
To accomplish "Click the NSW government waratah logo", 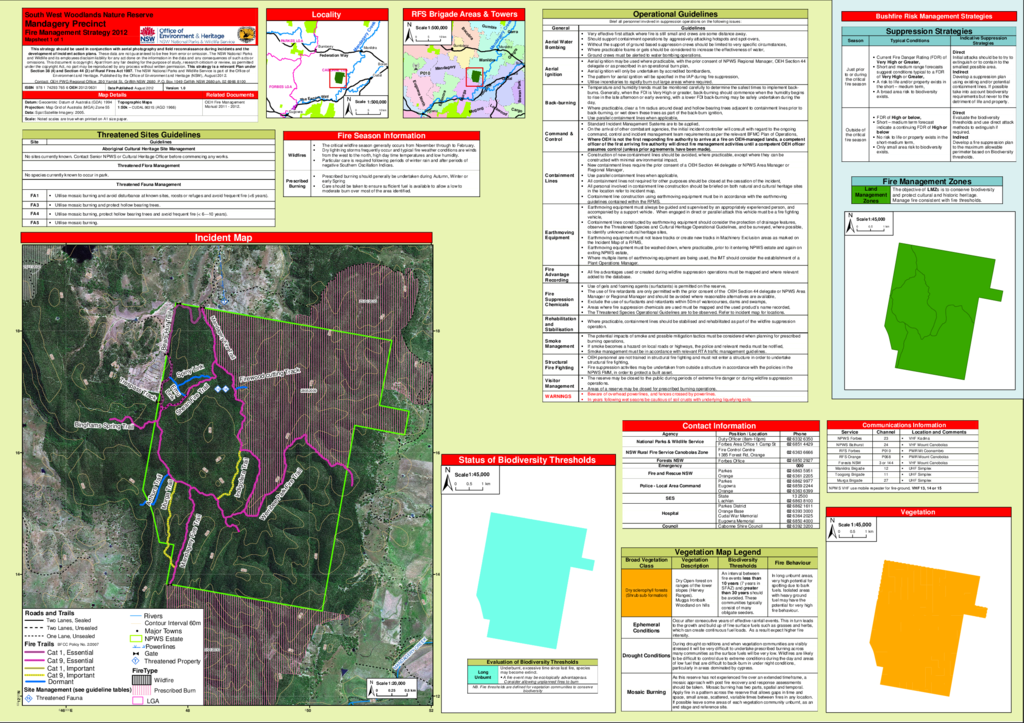I will [148, 35].
